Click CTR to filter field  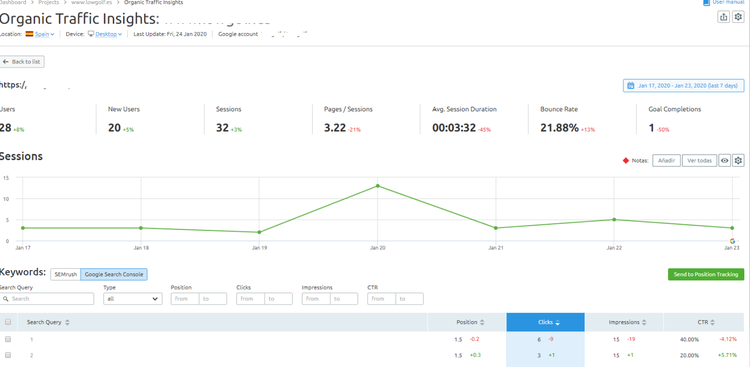click(409, 299)
